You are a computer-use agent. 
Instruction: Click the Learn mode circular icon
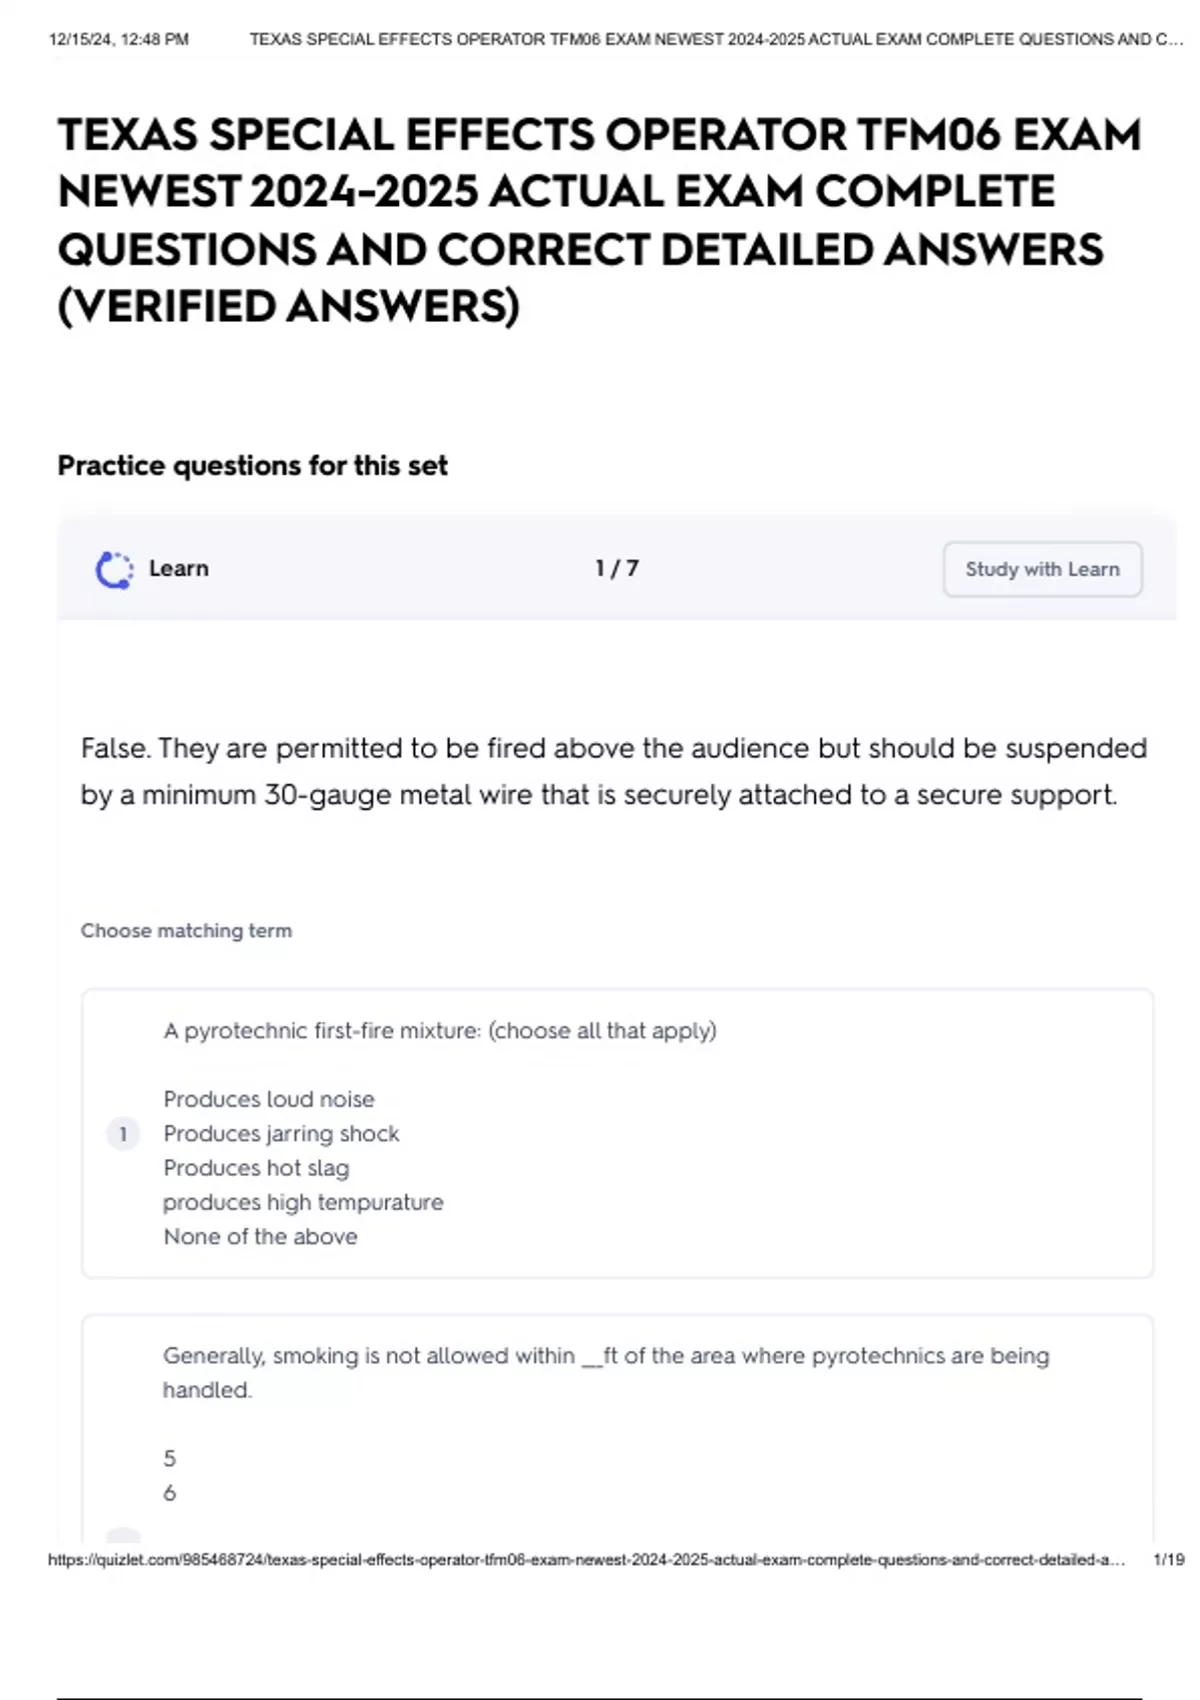click(114, 569)
